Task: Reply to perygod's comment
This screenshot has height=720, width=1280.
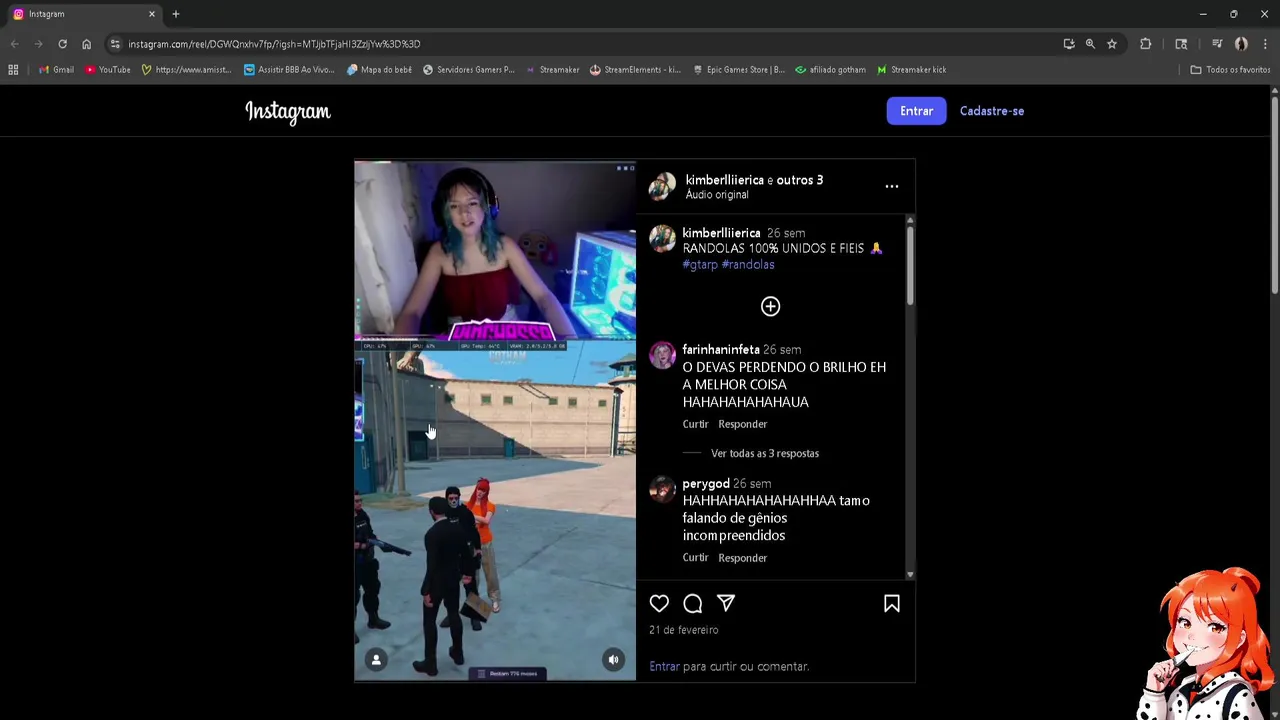Action: [742, 558]
